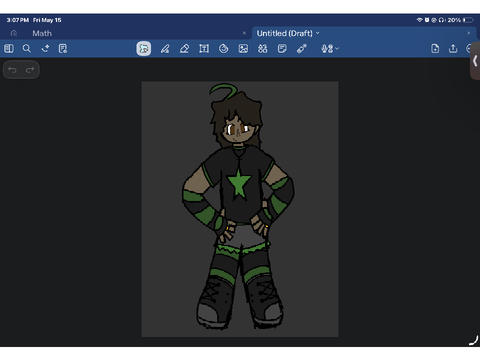This screenshot has width=480, height=360.
Task: Open the home screen icon
Action: pos(14,33)
